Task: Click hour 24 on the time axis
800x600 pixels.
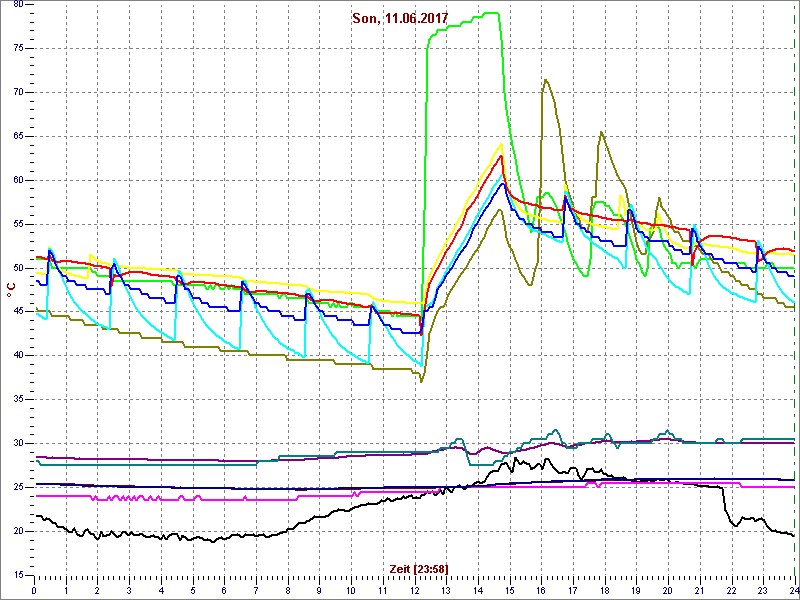Action: [x=794, y=591]
